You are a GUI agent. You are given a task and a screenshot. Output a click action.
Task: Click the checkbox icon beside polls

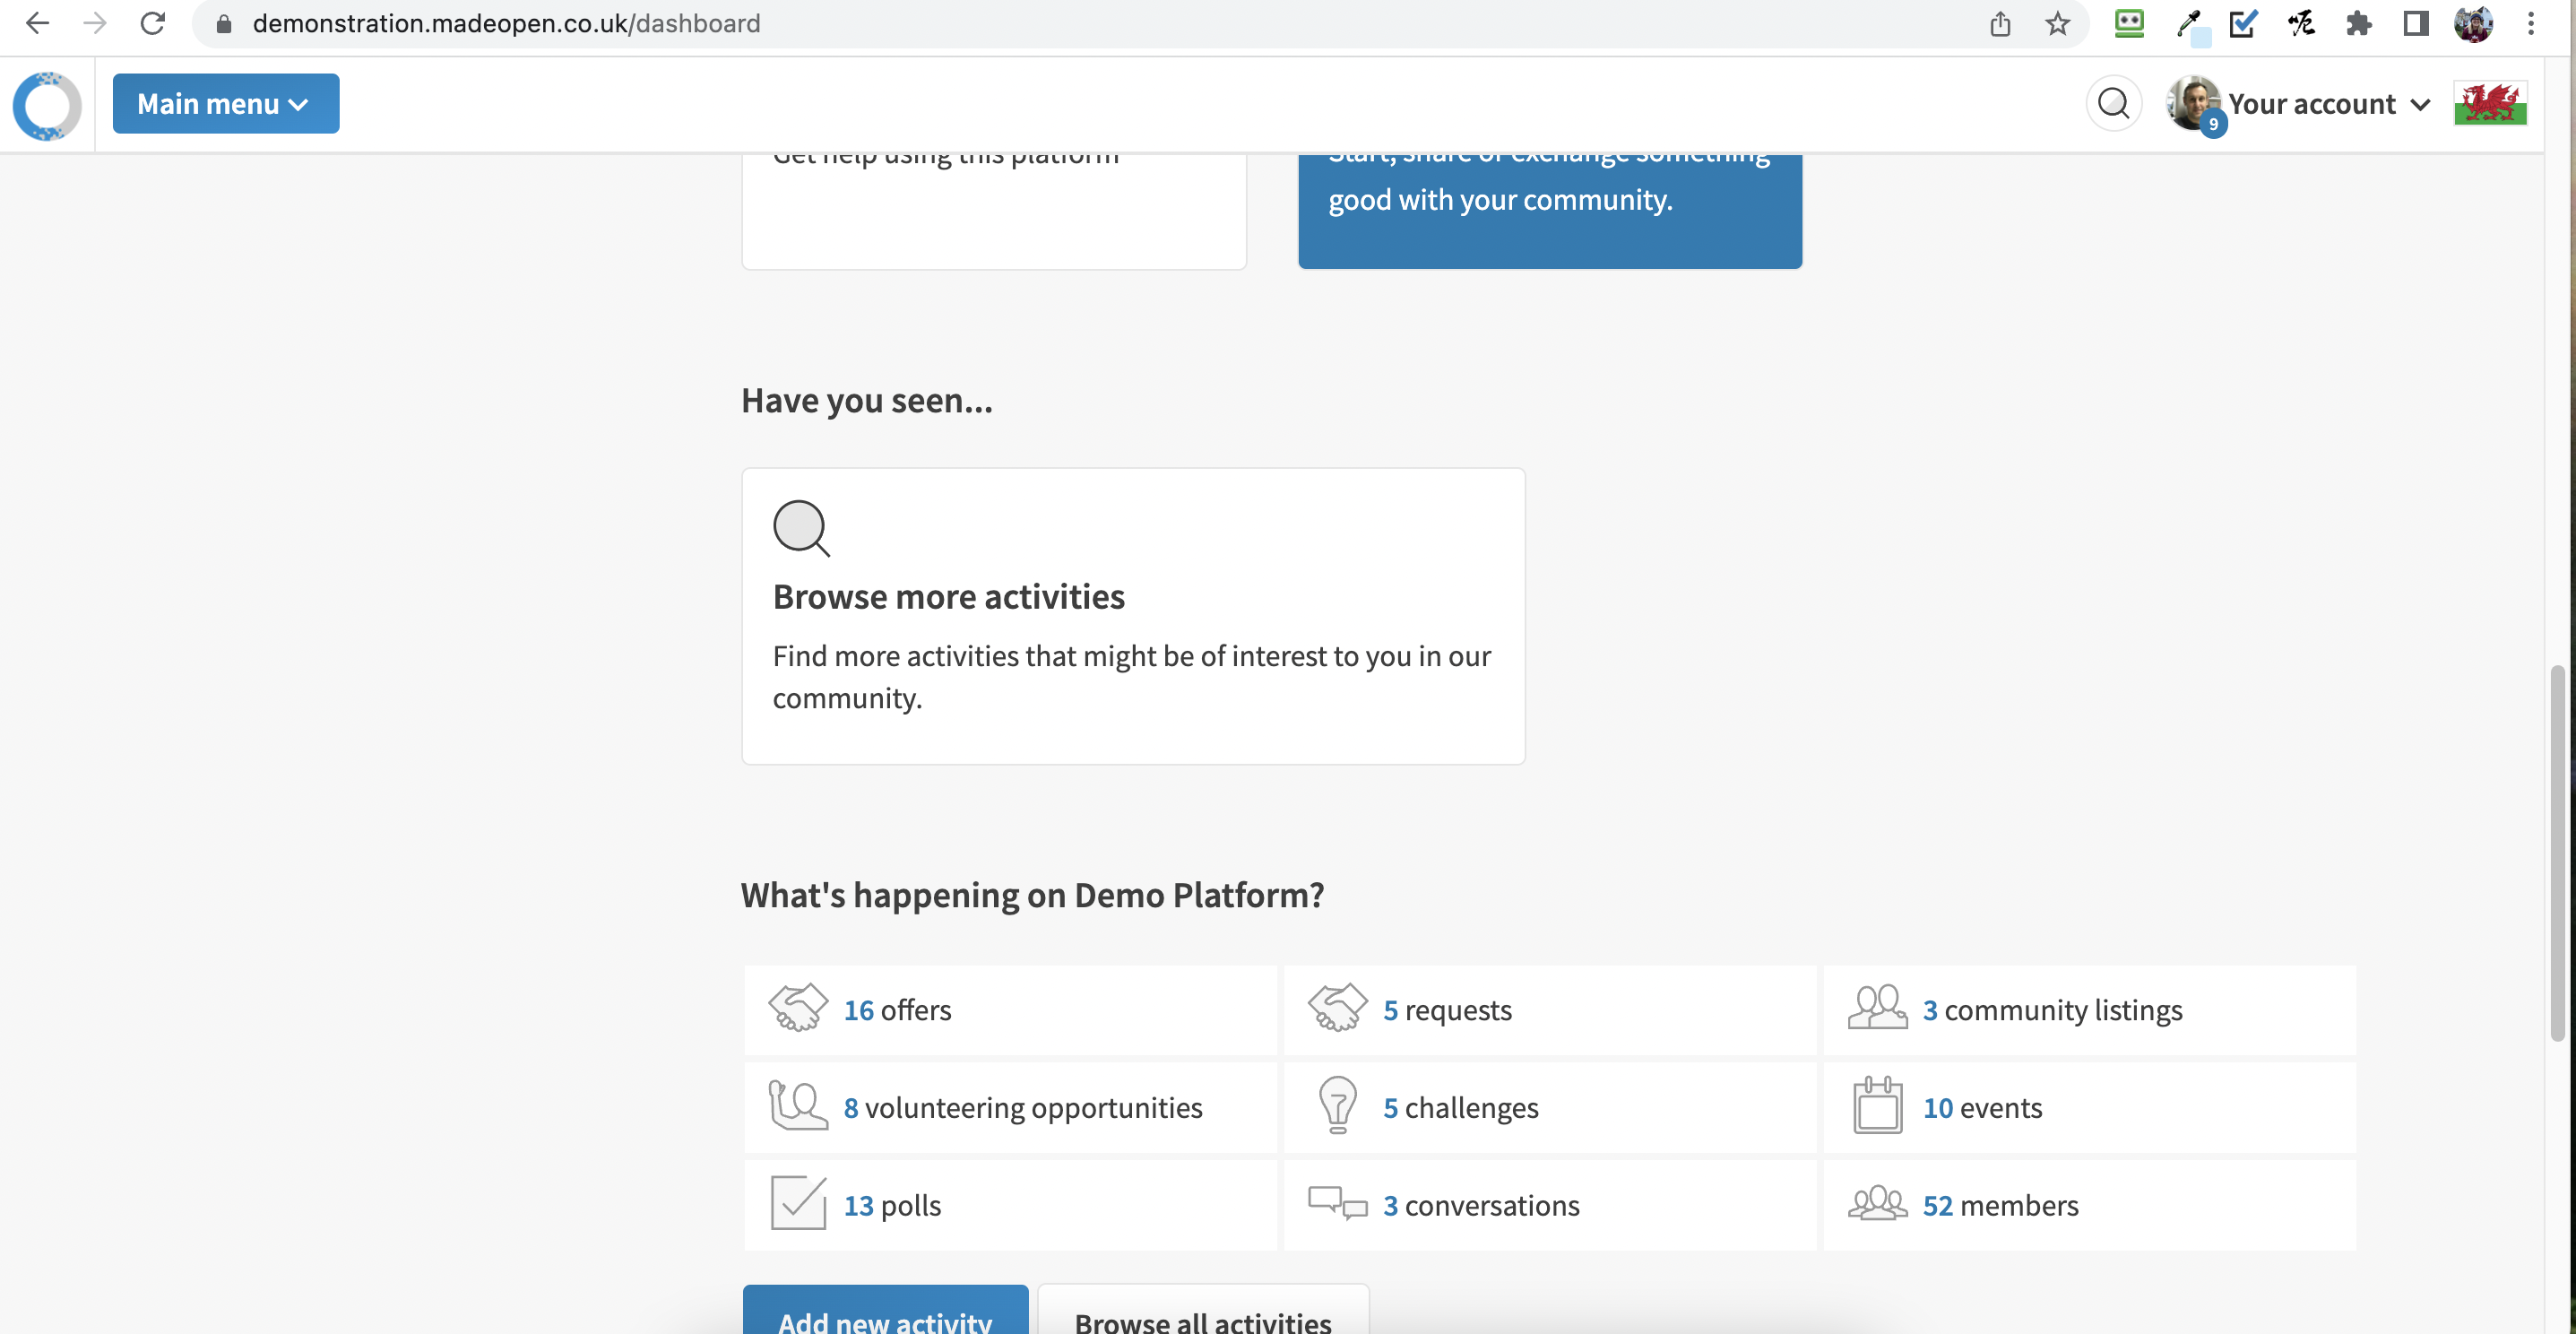(798, 1203)
